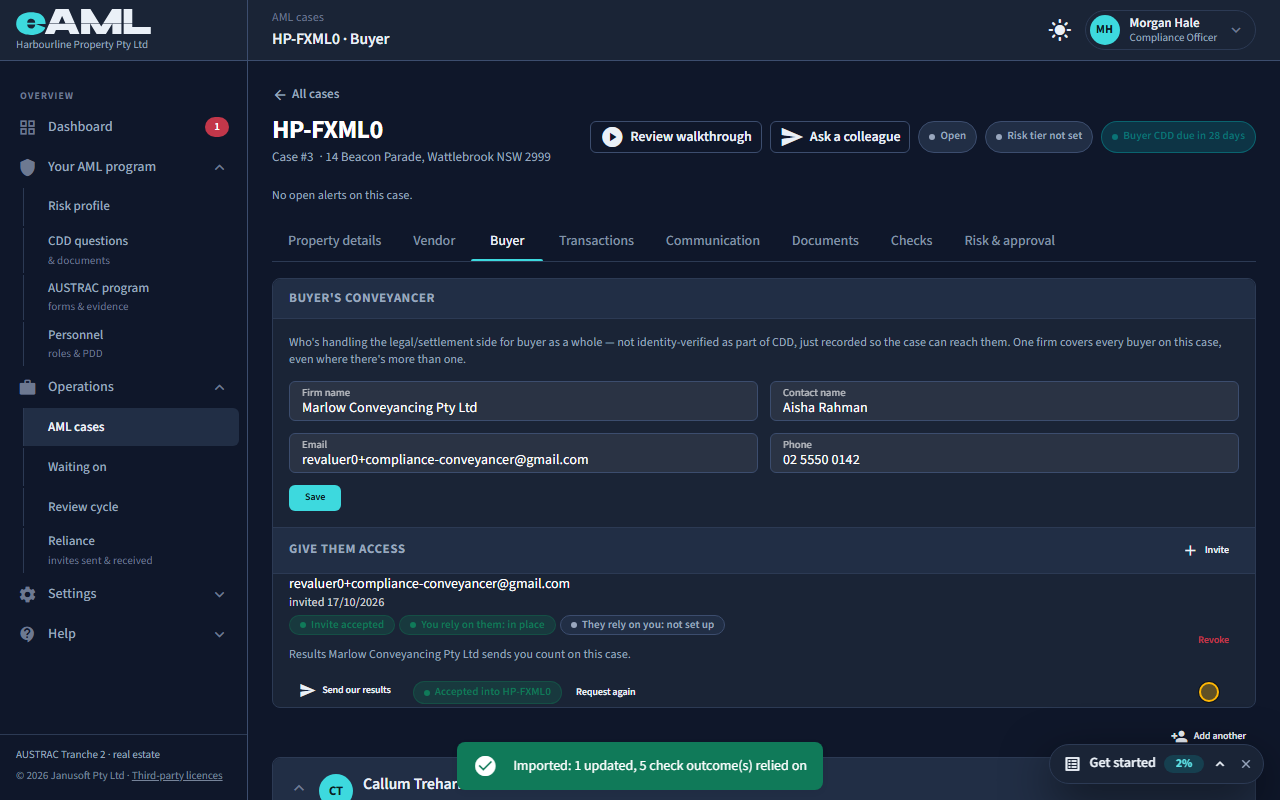Click the back arrow beside All cases

pos(280,94)
